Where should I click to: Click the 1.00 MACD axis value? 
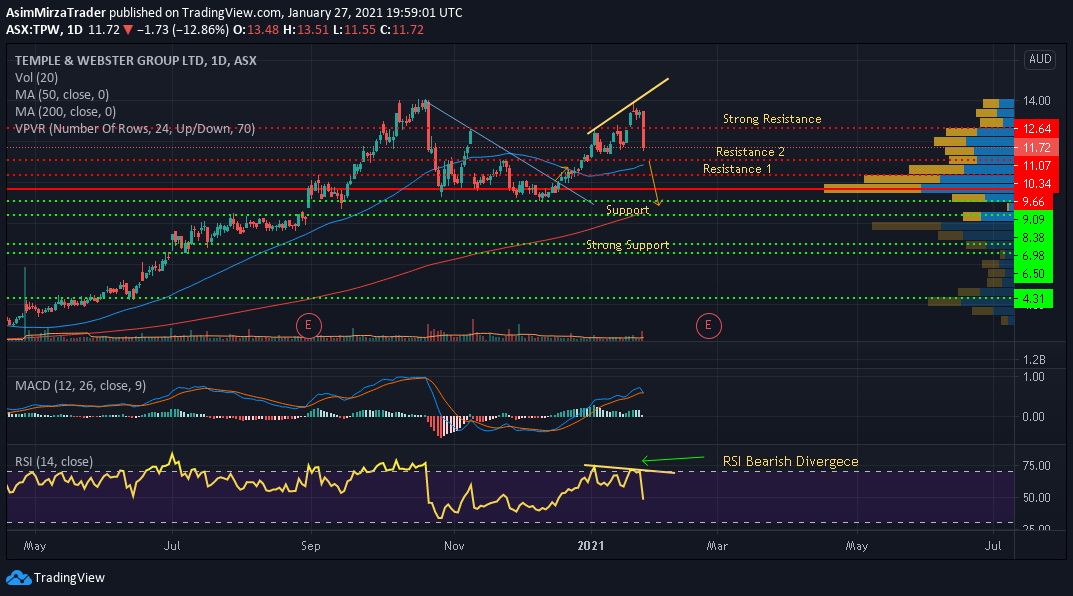click(1033, 377)
